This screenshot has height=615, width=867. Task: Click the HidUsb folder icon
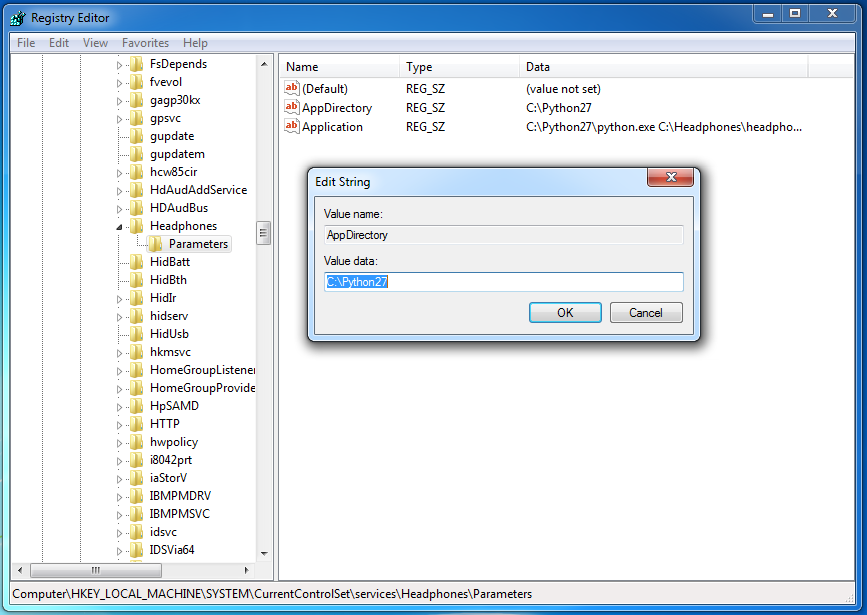[137, 334]
